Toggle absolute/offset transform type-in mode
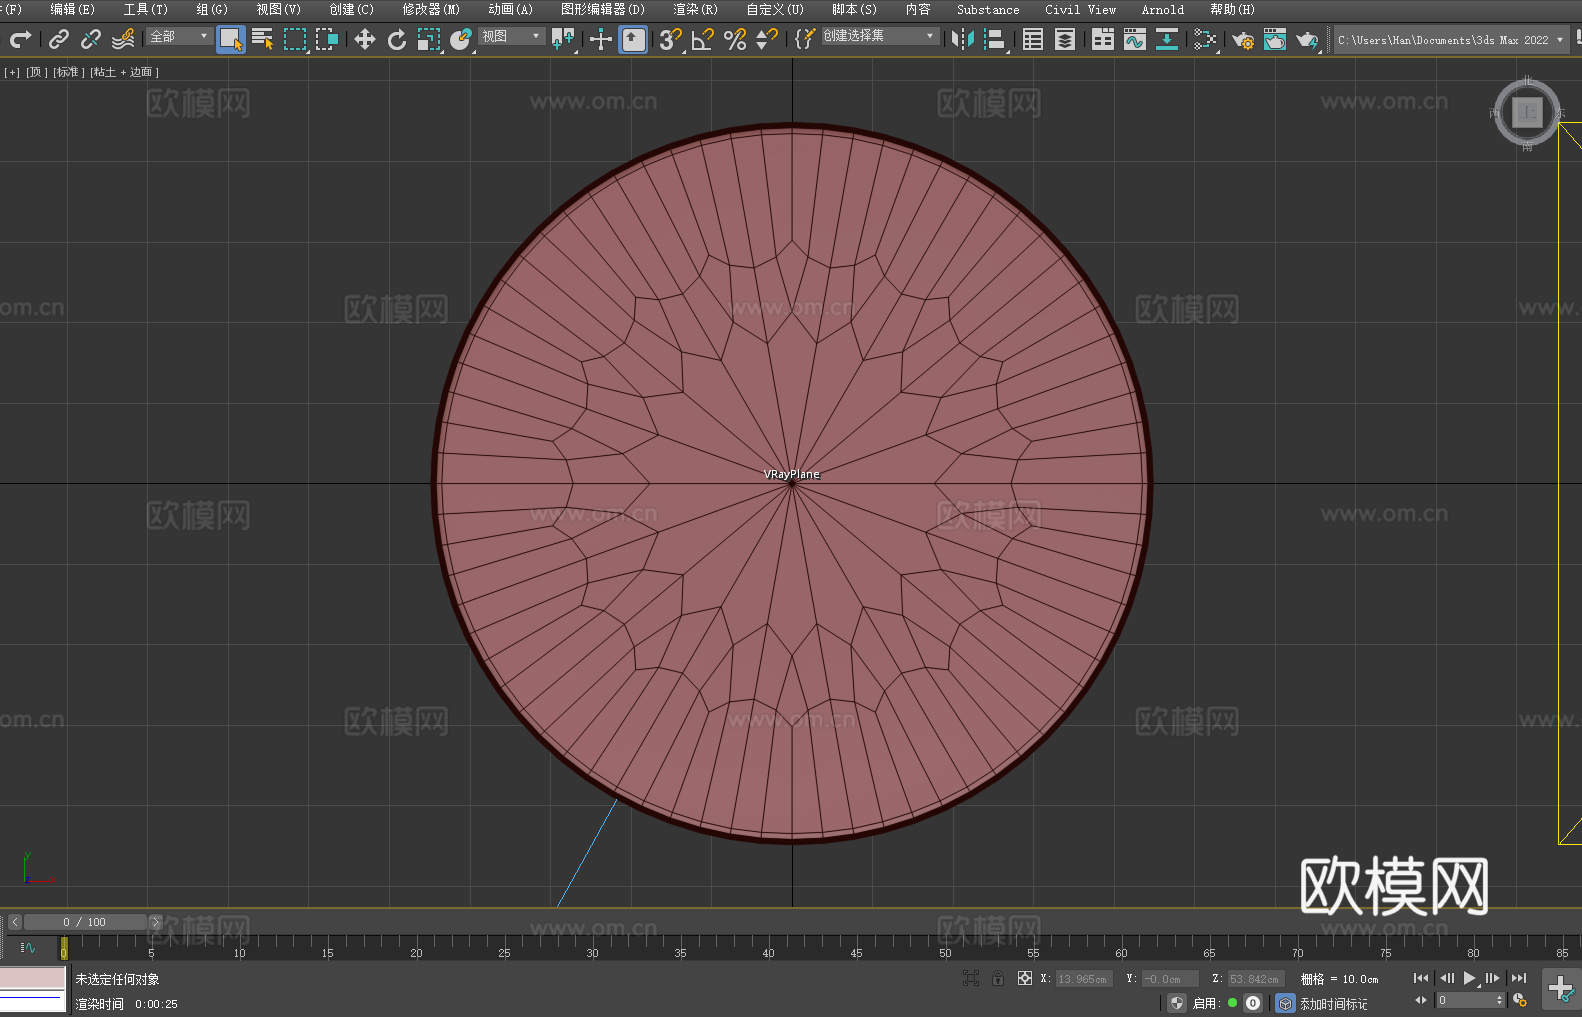Viewport: 1582px width, 1017px height. (1024, 978)
